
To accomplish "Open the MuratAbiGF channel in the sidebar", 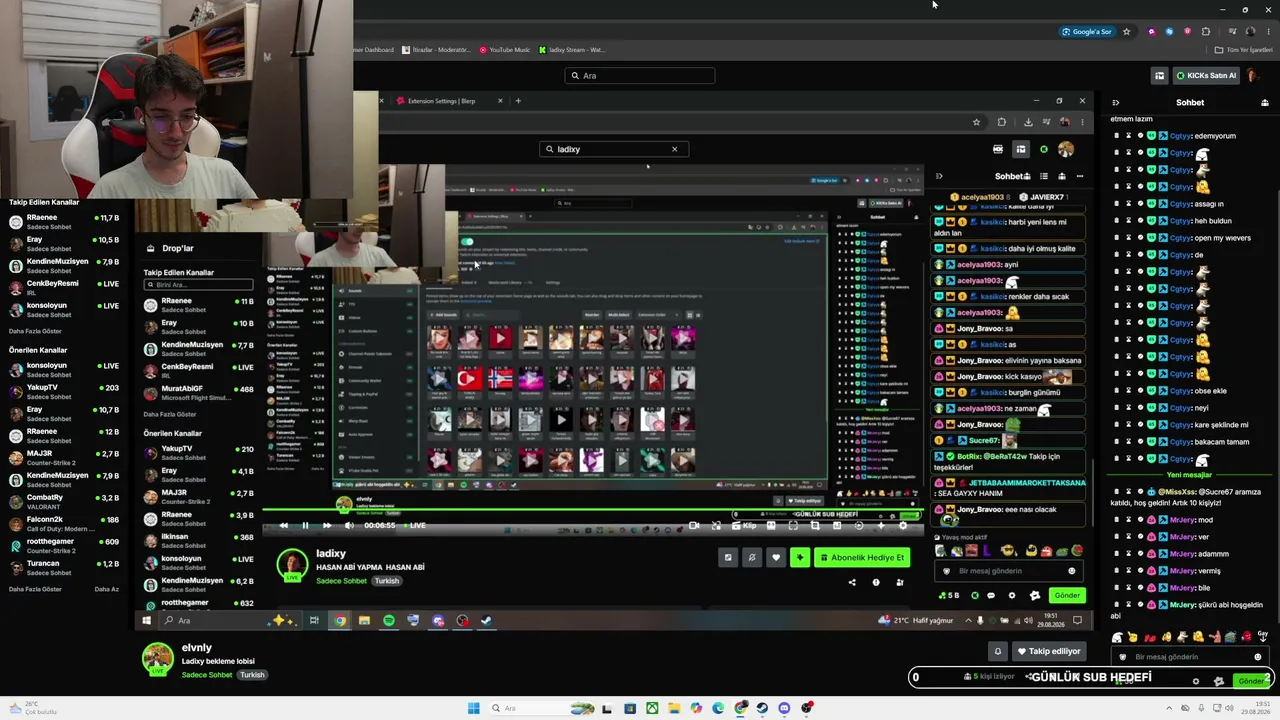I will 198,392.
